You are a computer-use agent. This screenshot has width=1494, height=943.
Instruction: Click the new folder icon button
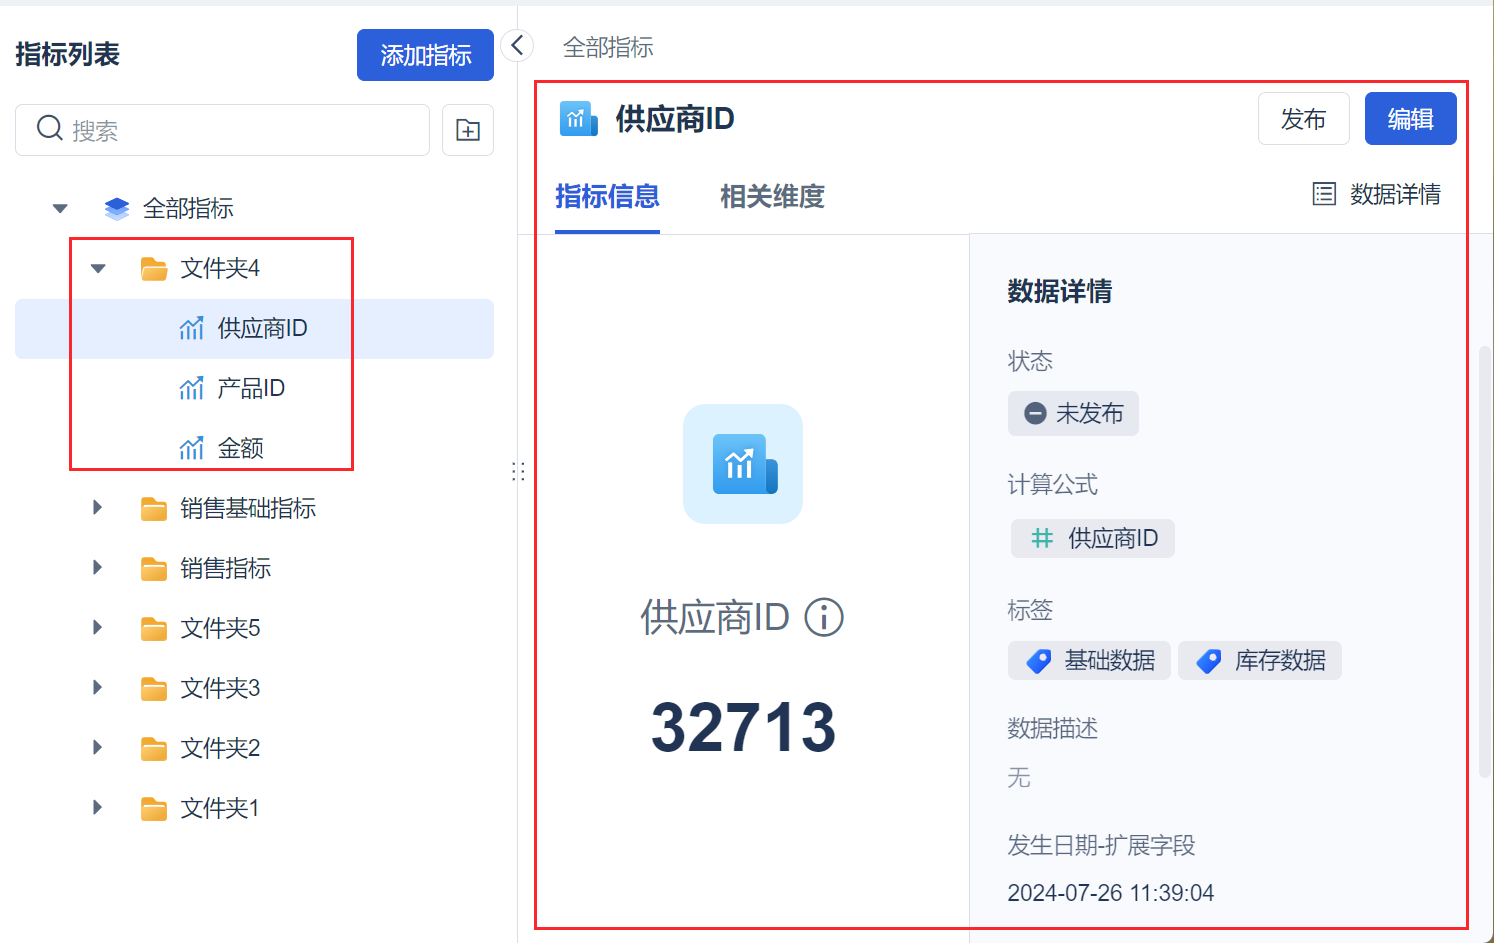(x=468, y=130)
